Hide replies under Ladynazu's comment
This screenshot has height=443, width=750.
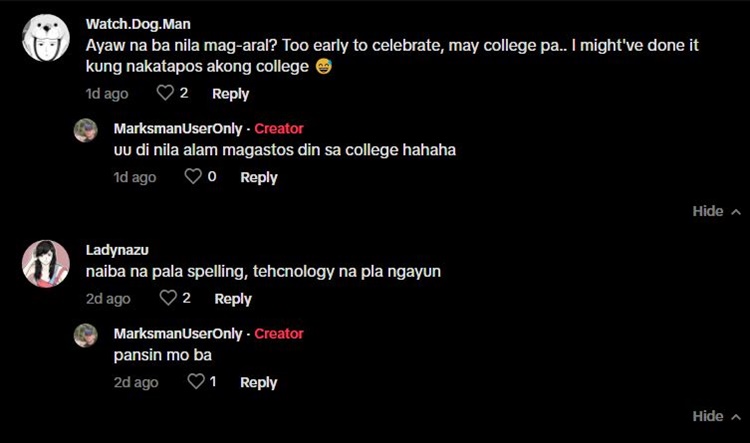click(x=716, y=416)
